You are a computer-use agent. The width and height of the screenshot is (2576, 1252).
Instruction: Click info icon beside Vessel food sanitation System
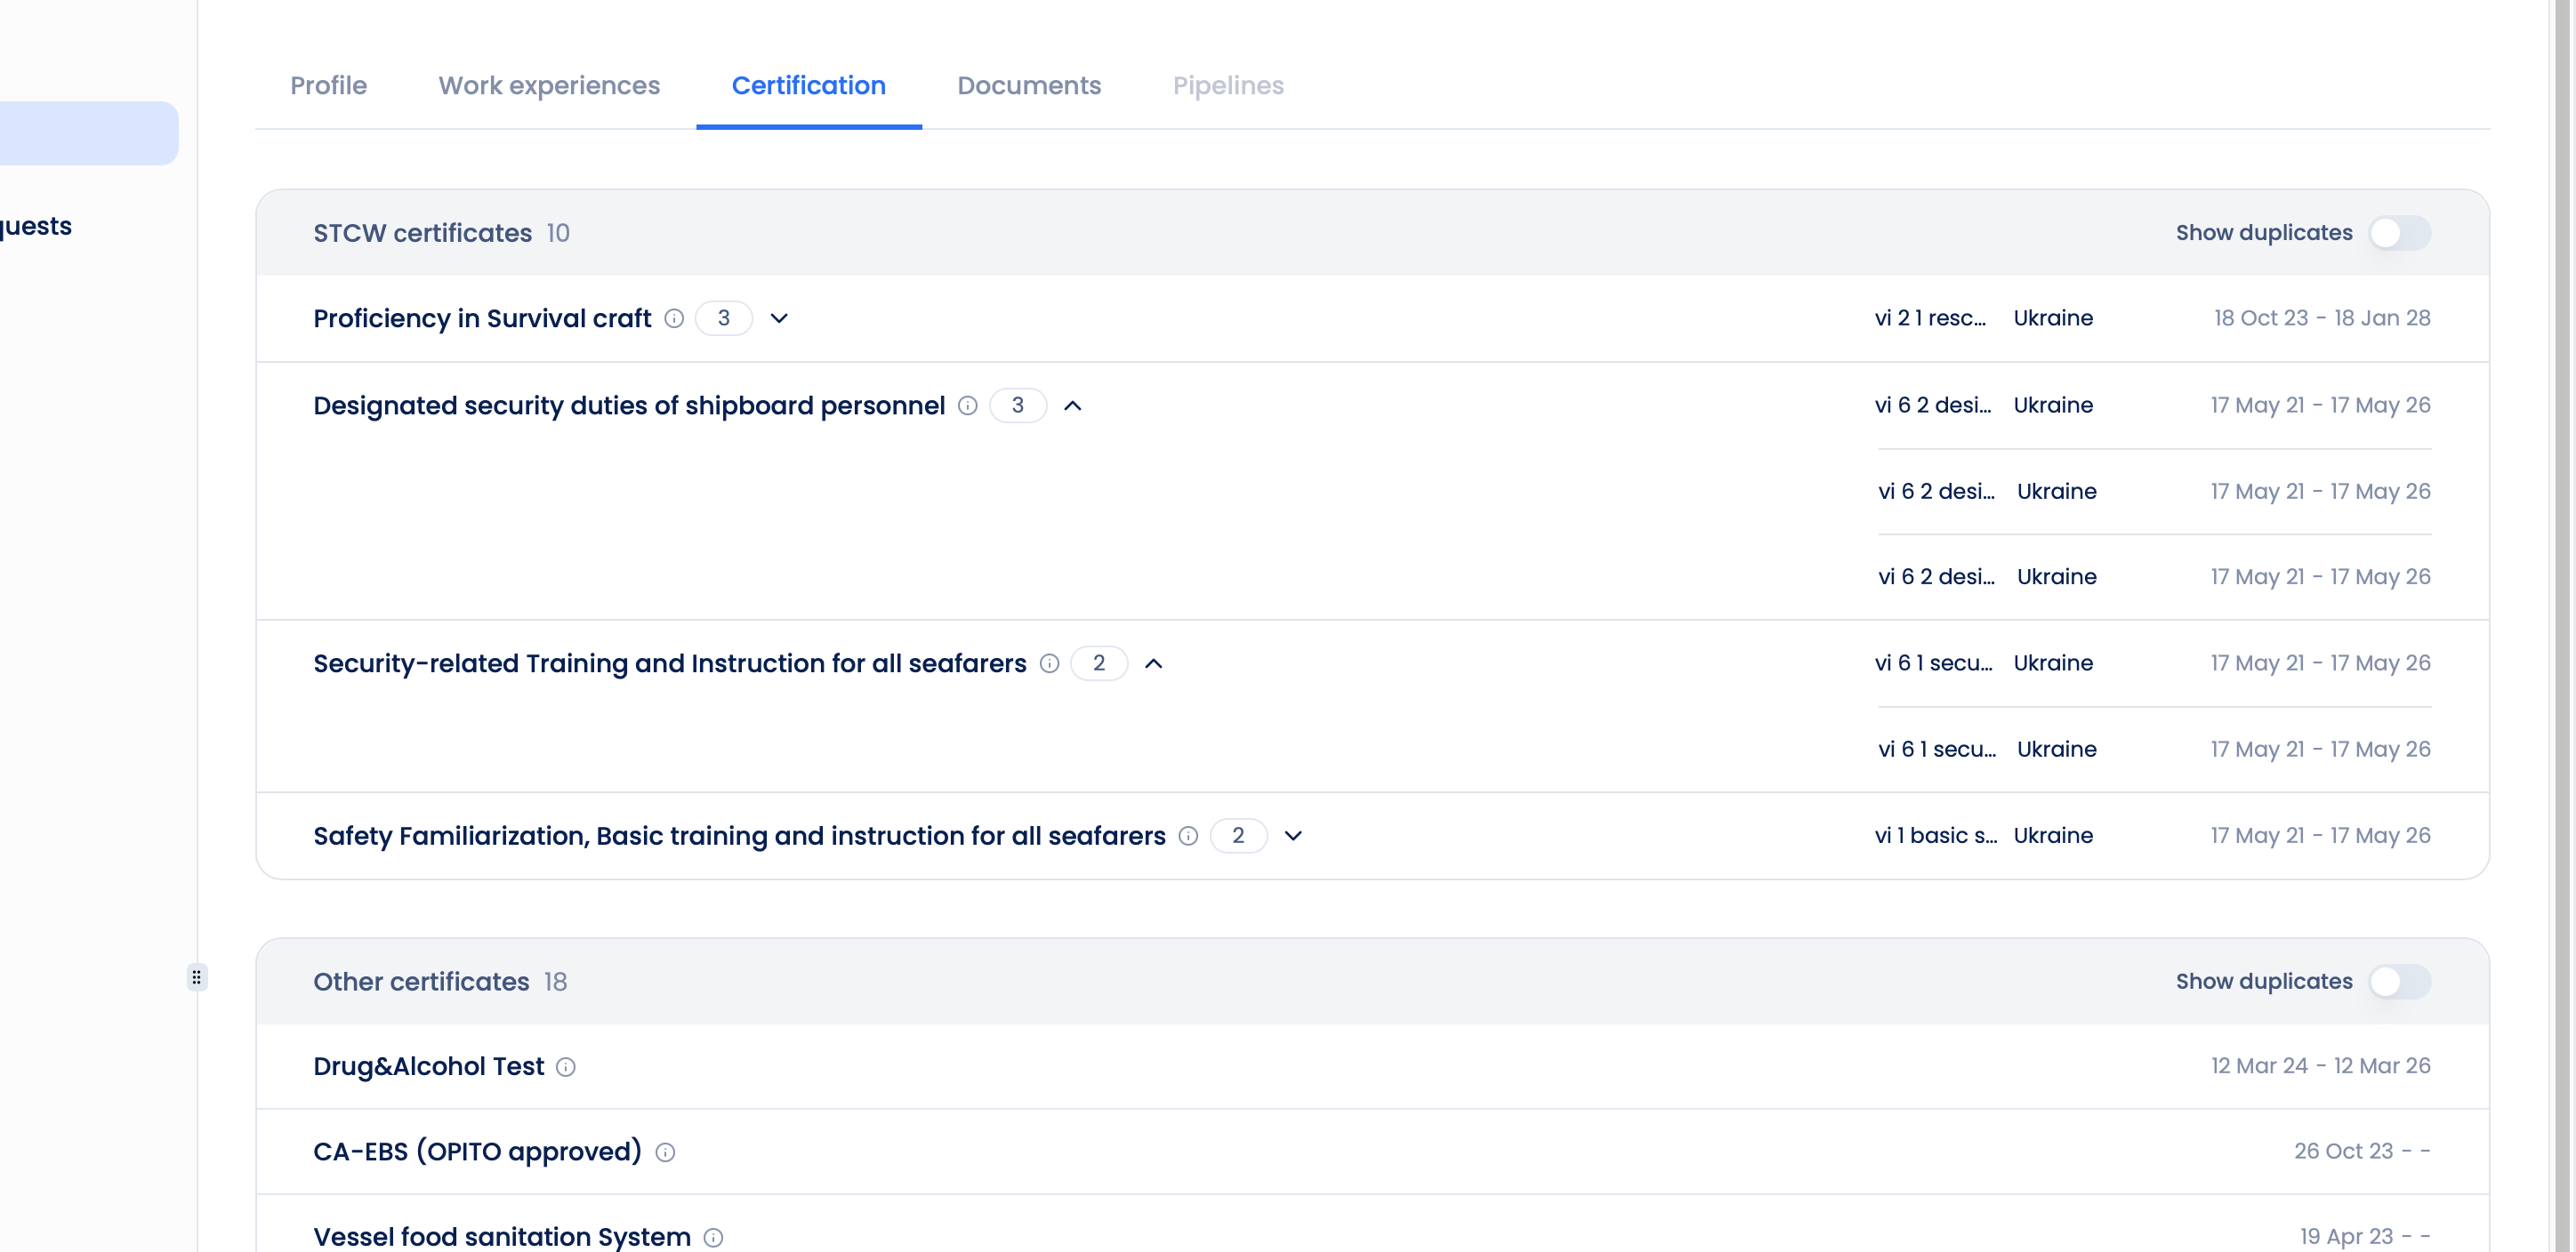(x=713, y=1237)
